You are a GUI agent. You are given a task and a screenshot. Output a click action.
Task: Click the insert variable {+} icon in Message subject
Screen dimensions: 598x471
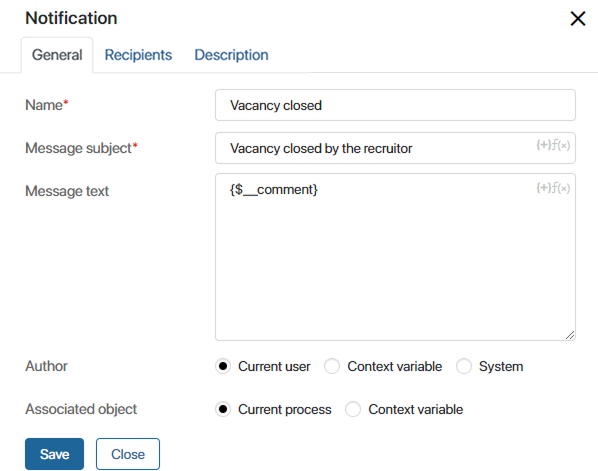coord(543,145)
